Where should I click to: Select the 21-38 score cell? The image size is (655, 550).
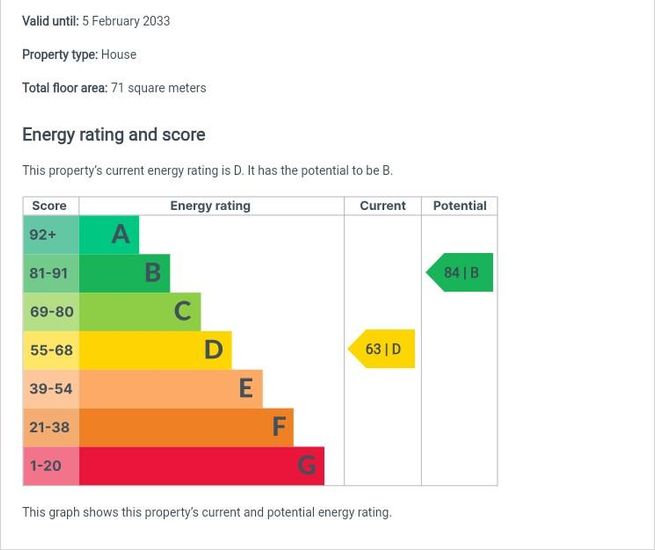pos(50,427)
